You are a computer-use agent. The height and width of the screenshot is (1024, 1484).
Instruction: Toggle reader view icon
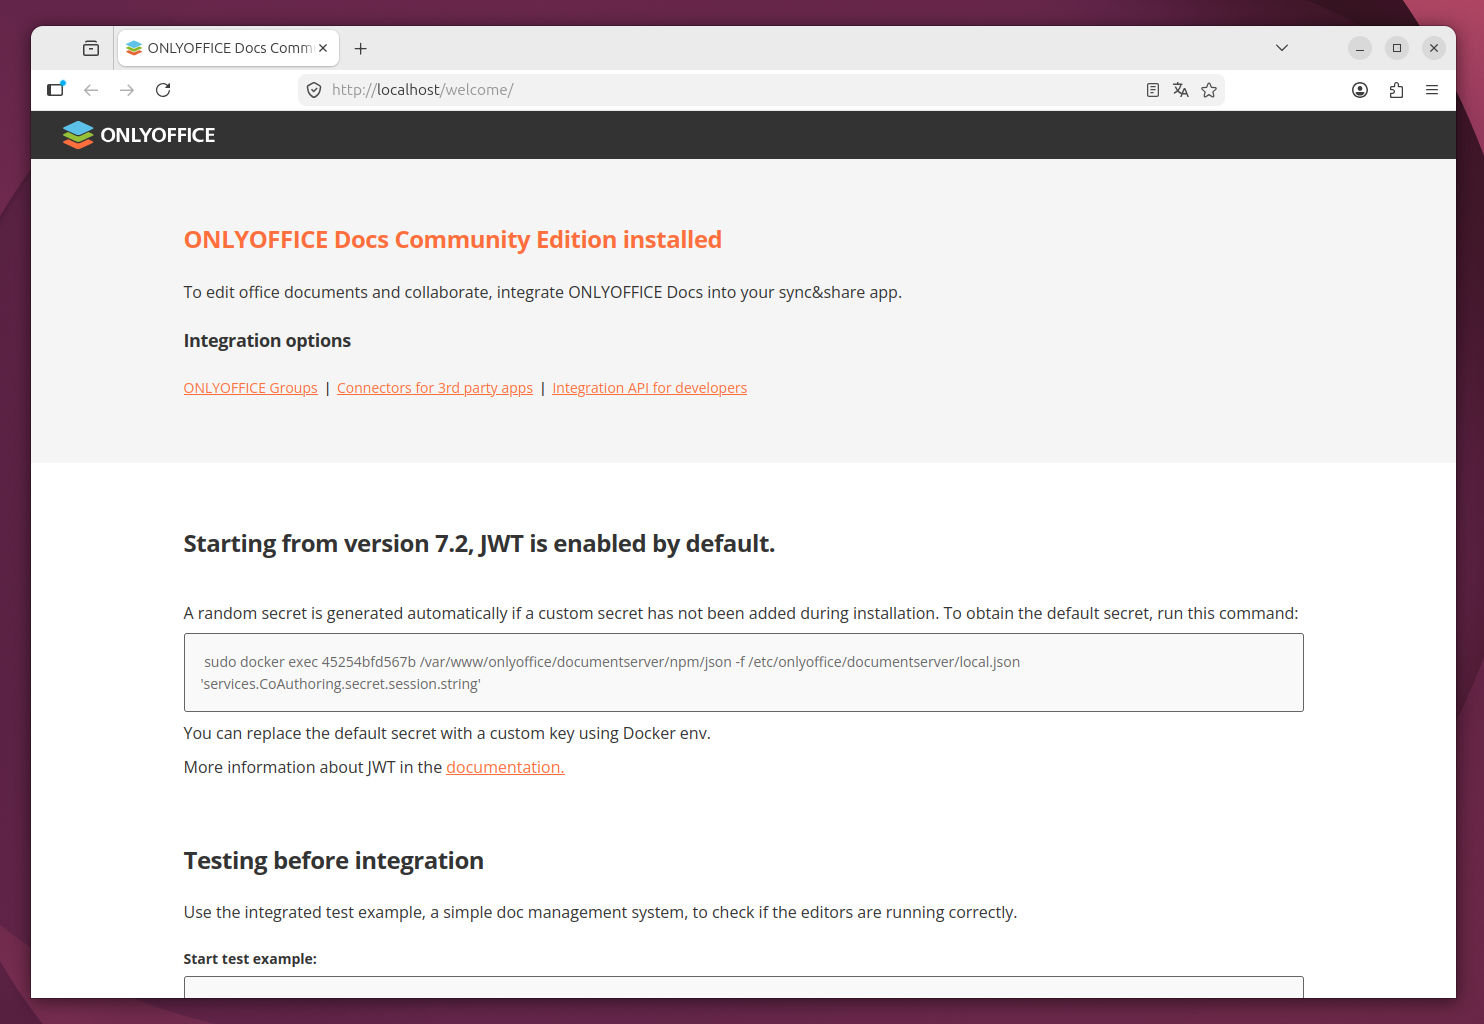[x=1153, y=90]
